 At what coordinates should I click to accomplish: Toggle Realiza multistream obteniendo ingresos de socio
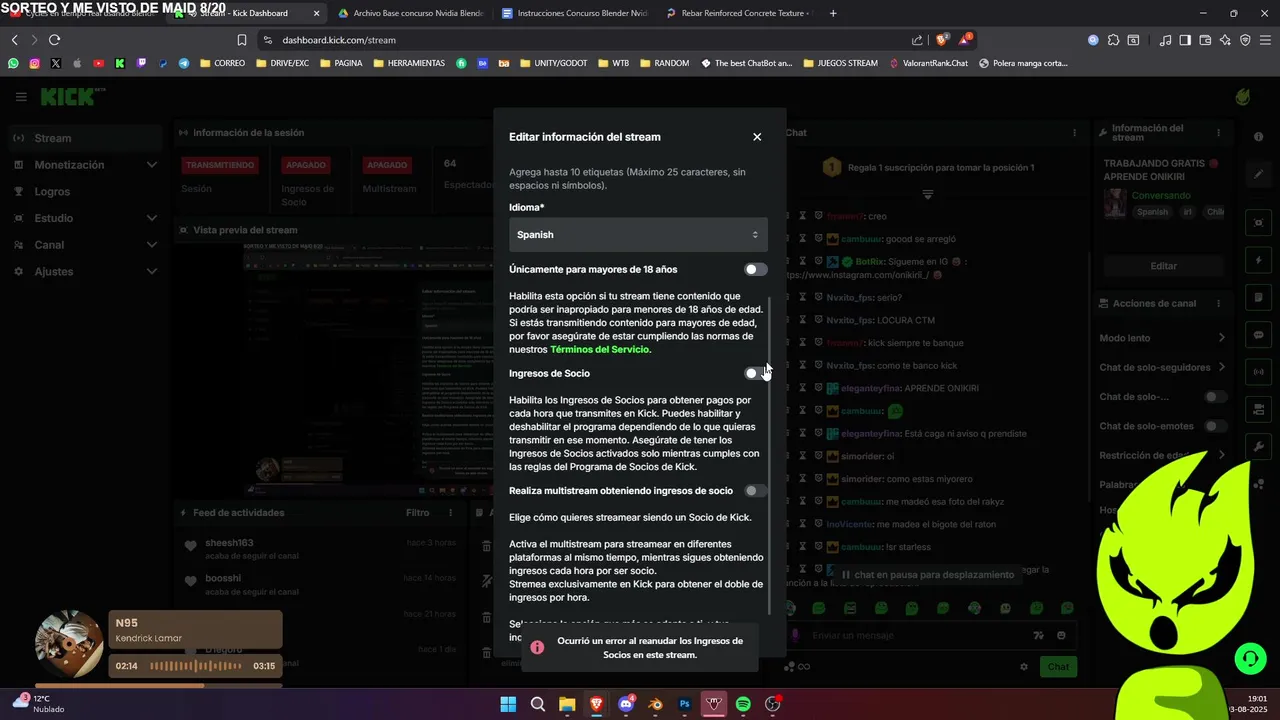[756, 491]
